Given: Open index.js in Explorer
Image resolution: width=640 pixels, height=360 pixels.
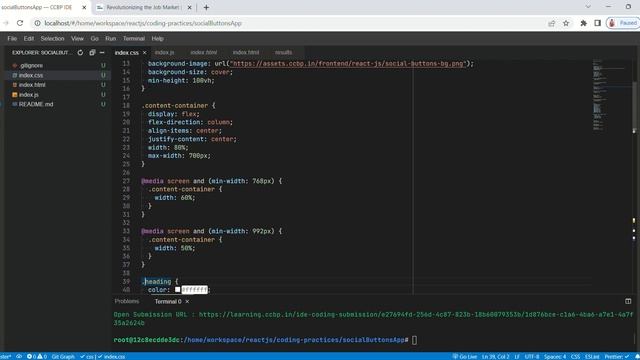Looking at the screenshot, I should coord(29,95).
